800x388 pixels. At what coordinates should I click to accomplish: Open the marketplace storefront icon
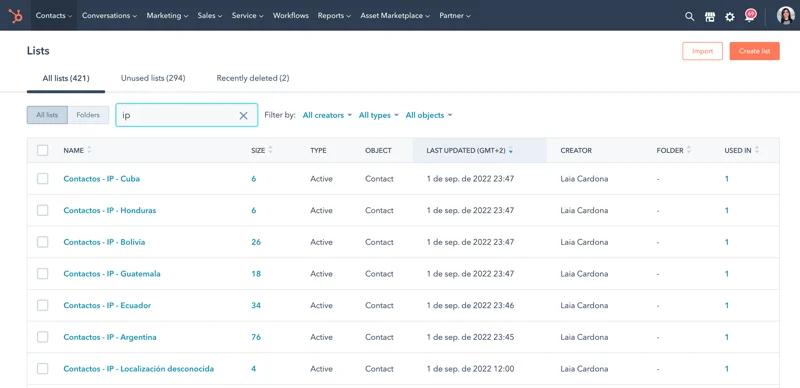tap(710, 17)
